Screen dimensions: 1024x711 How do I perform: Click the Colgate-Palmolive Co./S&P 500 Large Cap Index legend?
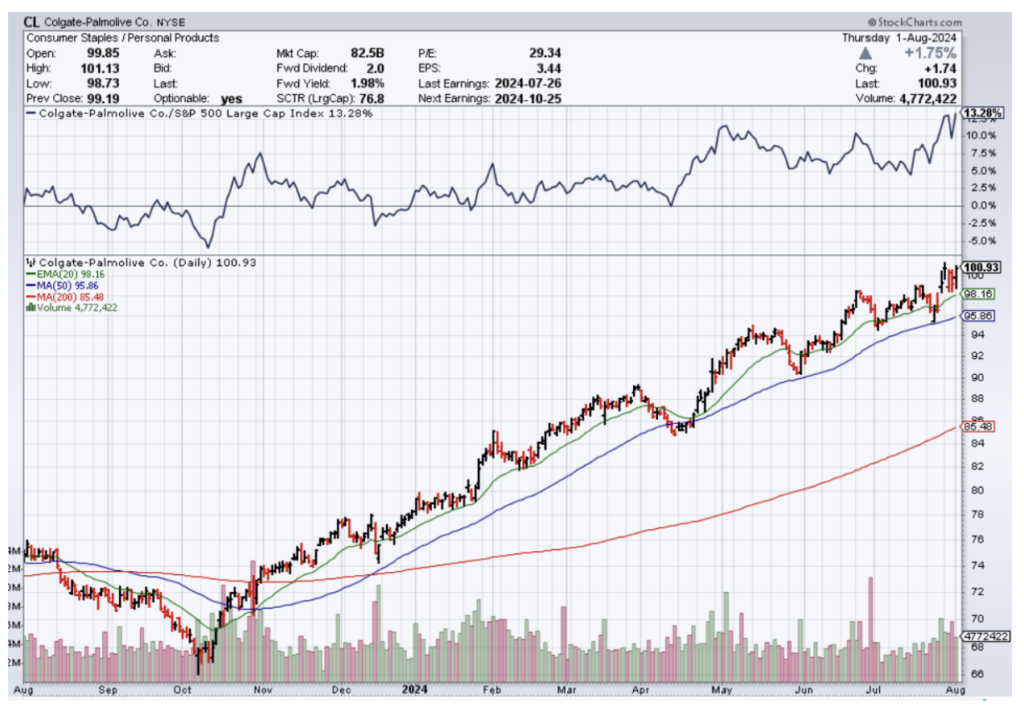tap(199, 113)
